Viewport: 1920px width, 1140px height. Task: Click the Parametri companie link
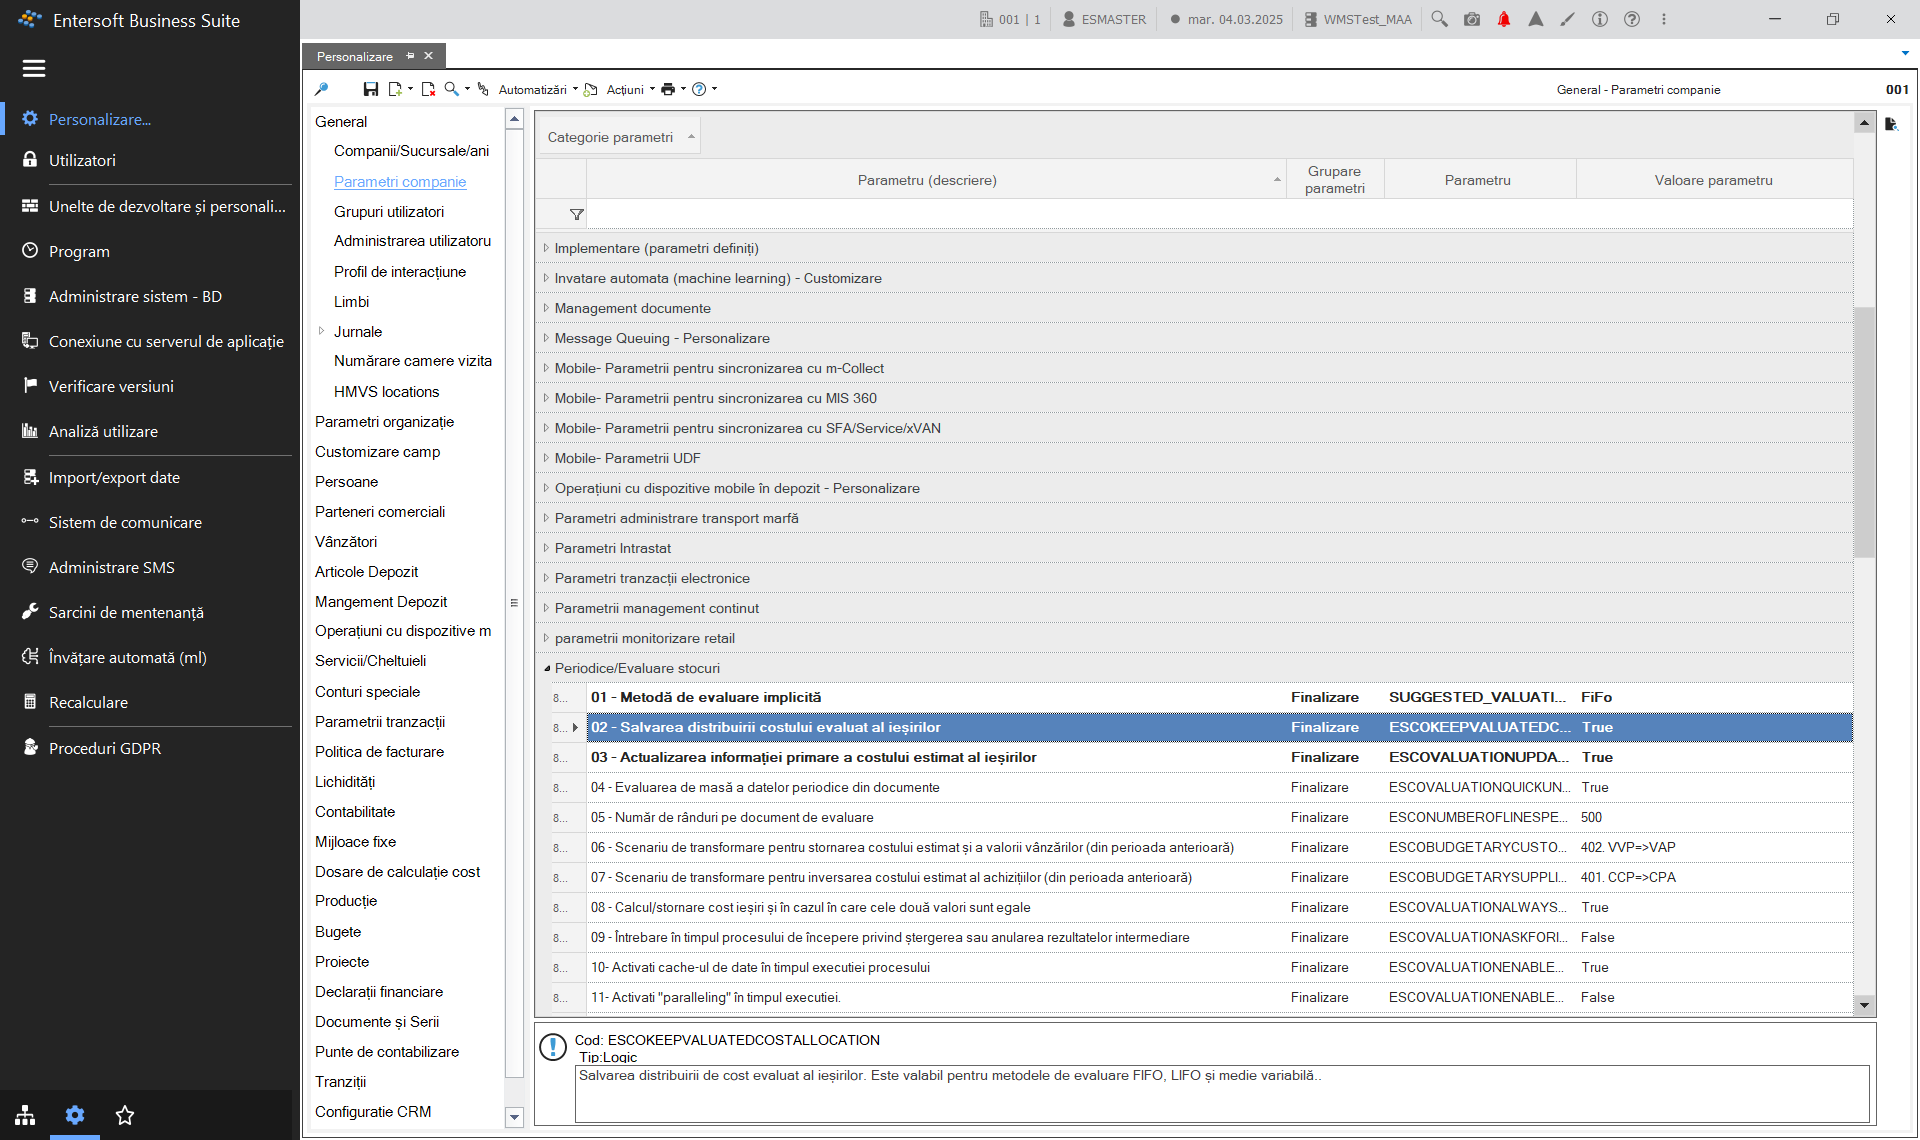[400, 181]
